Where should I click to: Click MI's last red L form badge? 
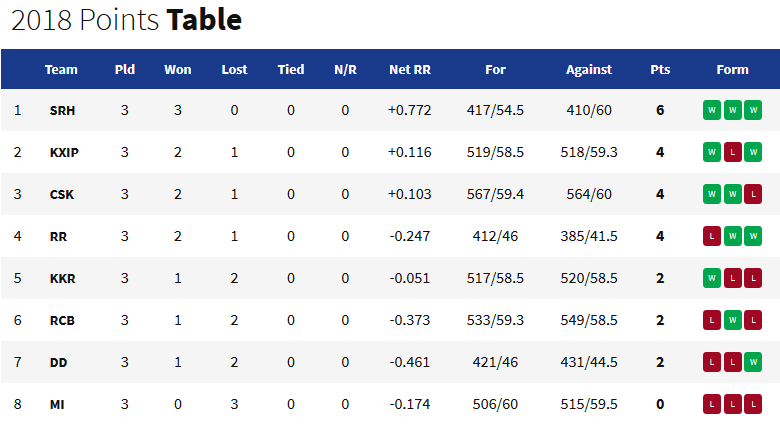coord(753,404)
